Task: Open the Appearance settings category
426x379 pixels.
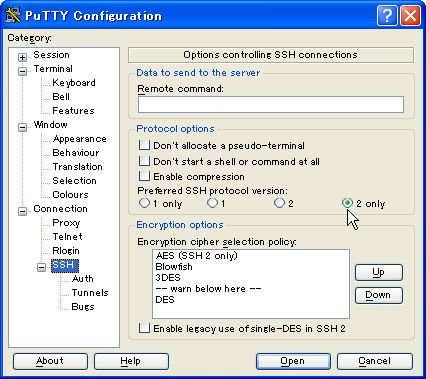Action: pos(79,139)
